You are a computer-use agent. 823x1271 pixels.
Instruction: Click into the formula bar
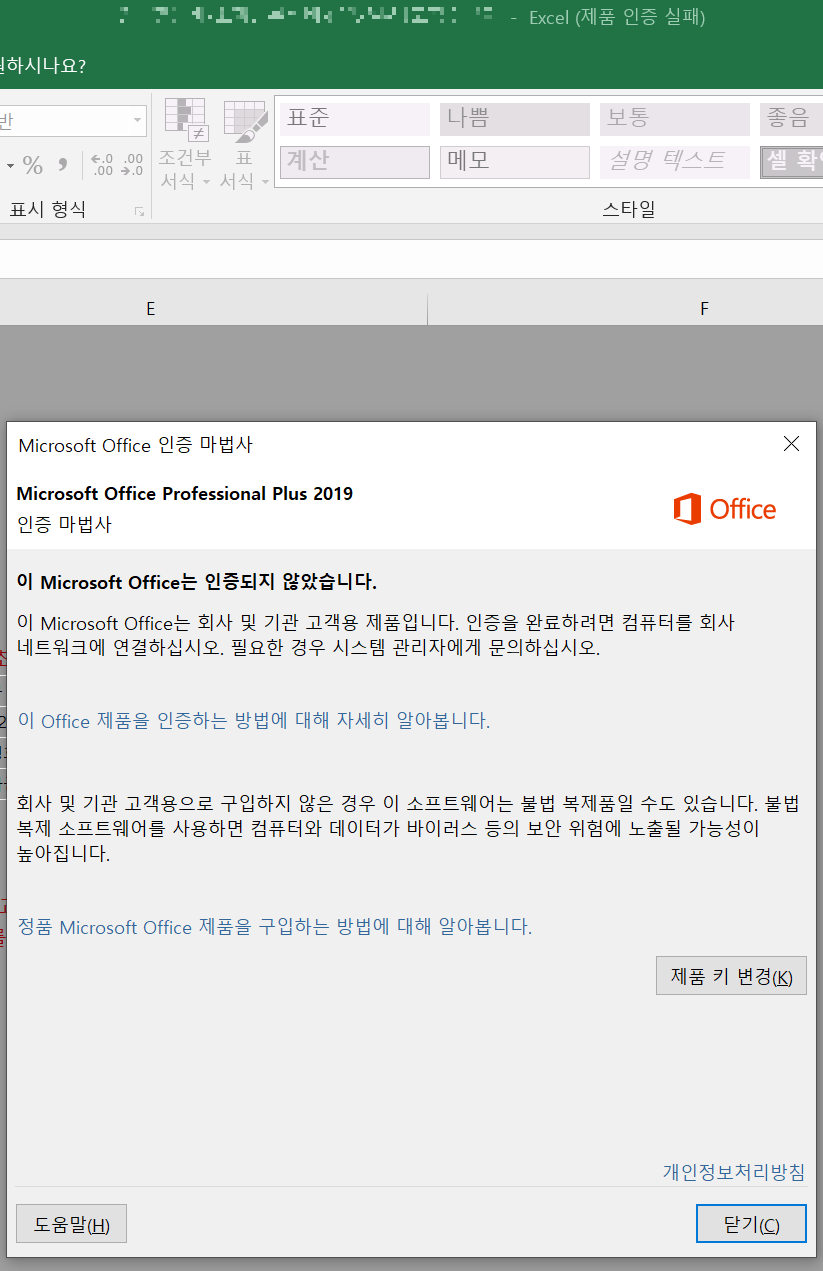[411, 258]
